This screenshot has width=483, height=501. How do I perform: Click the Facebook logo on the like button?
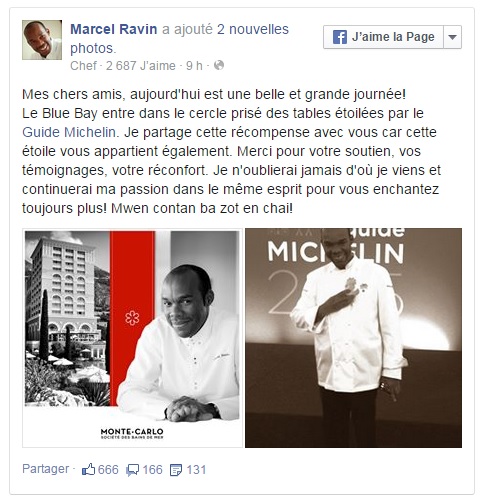[x=340, y=37]
